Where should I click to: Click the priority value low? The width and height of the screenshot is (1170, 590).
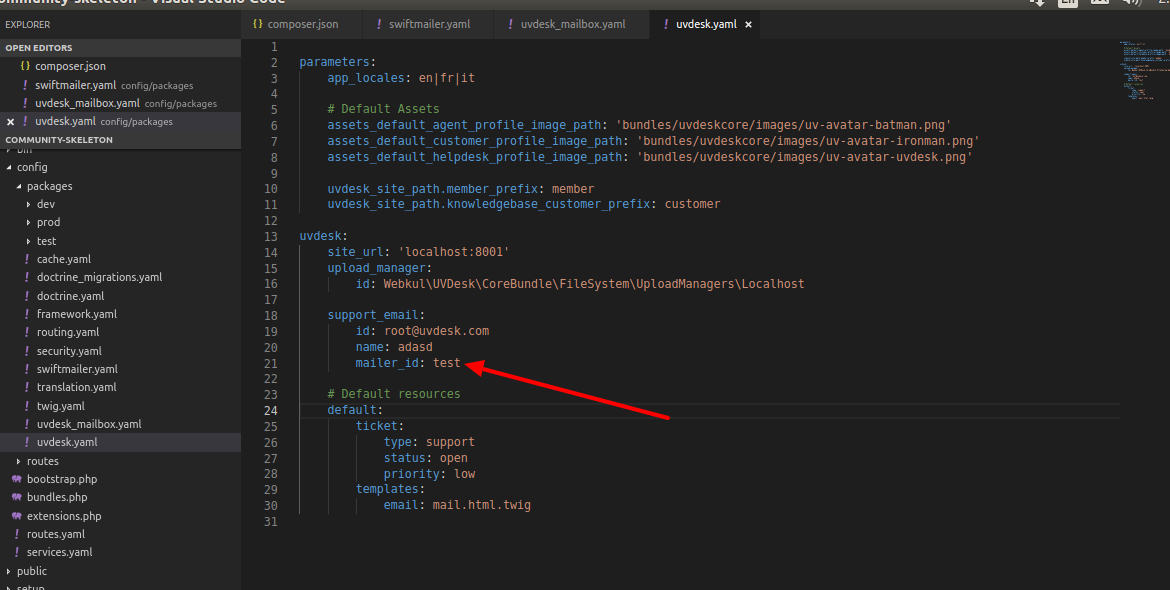pyautogui.click(x=464, y=474)
